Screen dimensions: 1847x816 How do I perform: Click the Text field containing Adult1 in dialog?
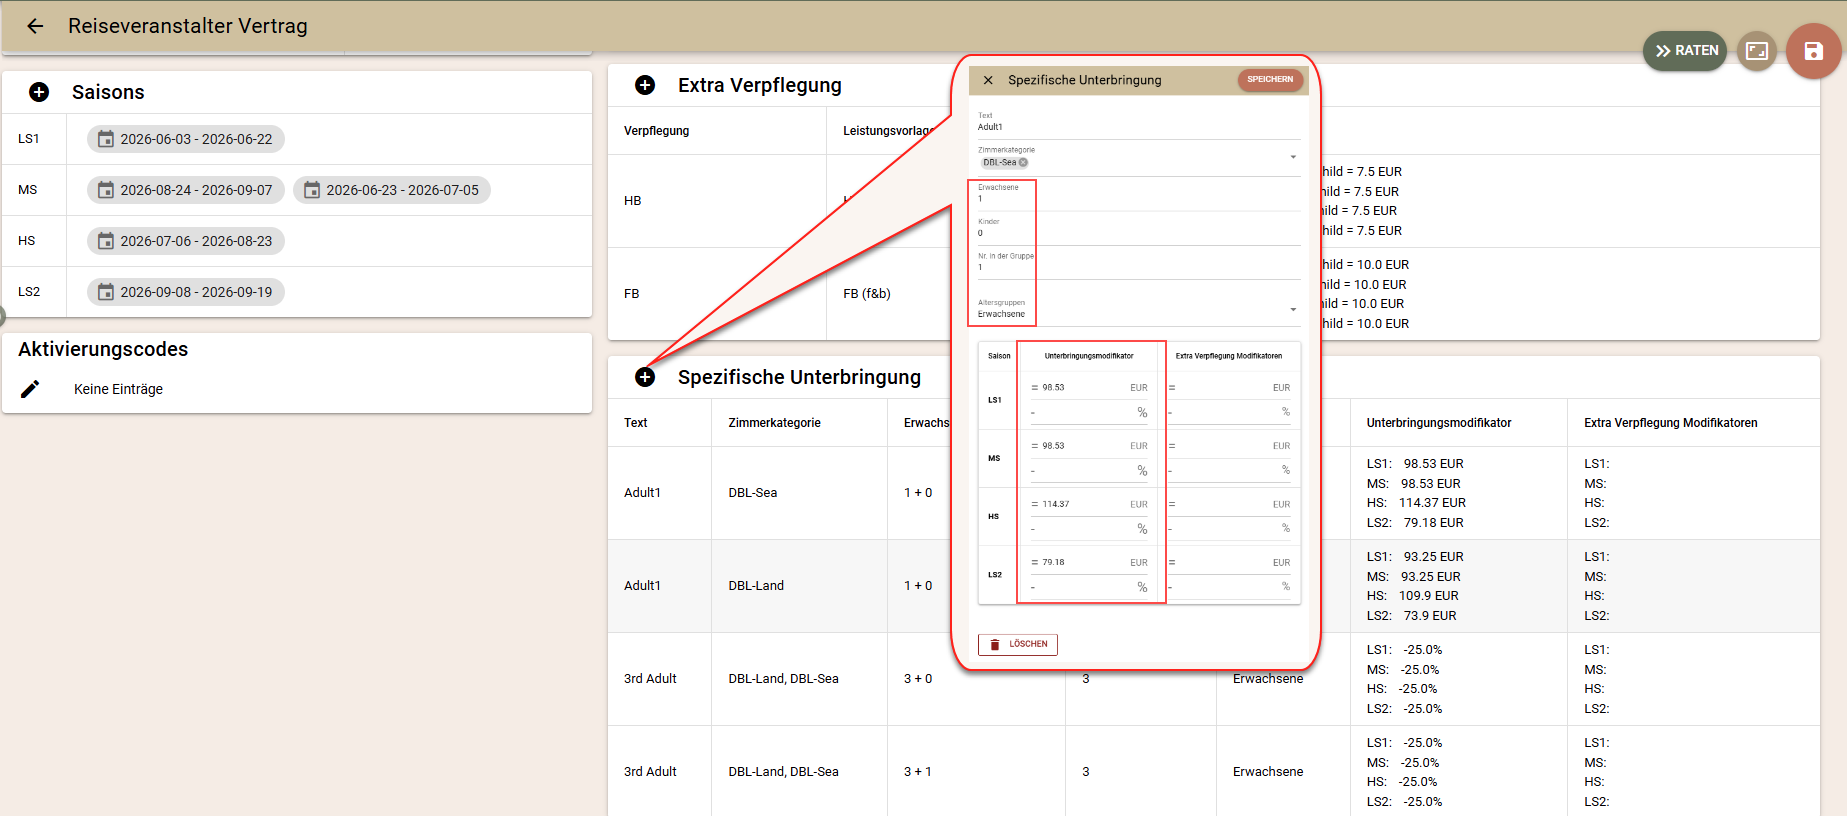click(1139, 124)
